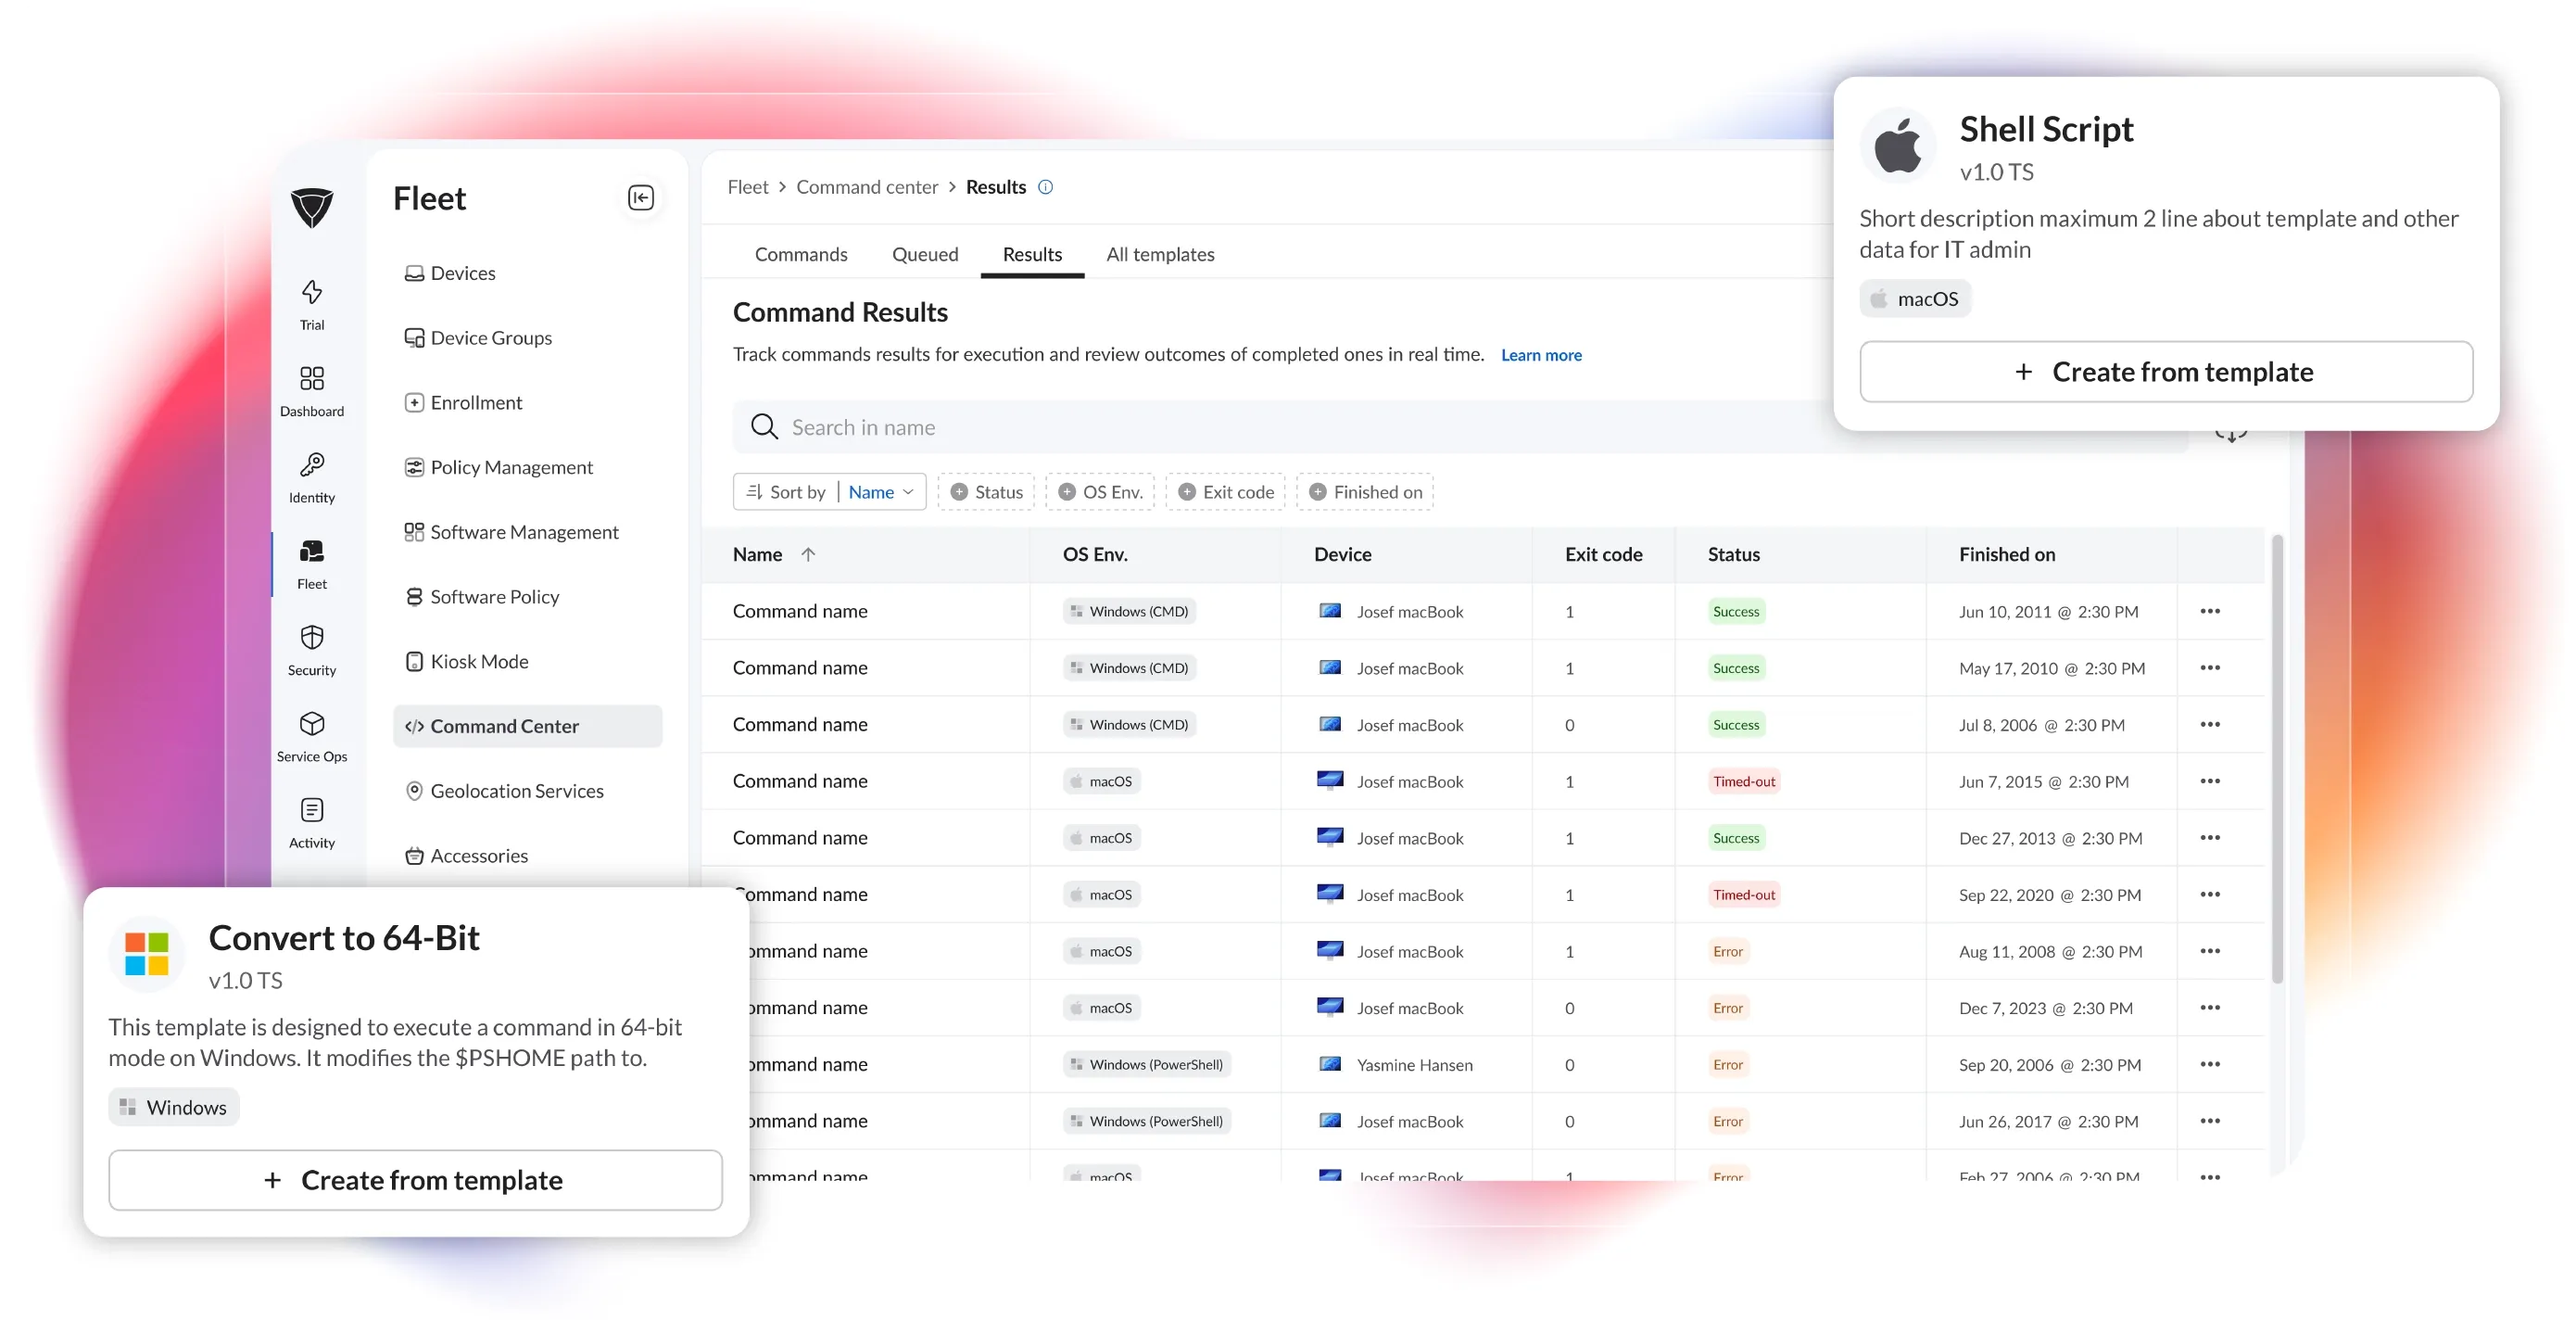Image resolution: width=2576 pixels, height=1320 pixels.
Task: Open the Activity section
Action: click(x=312, y=822)
